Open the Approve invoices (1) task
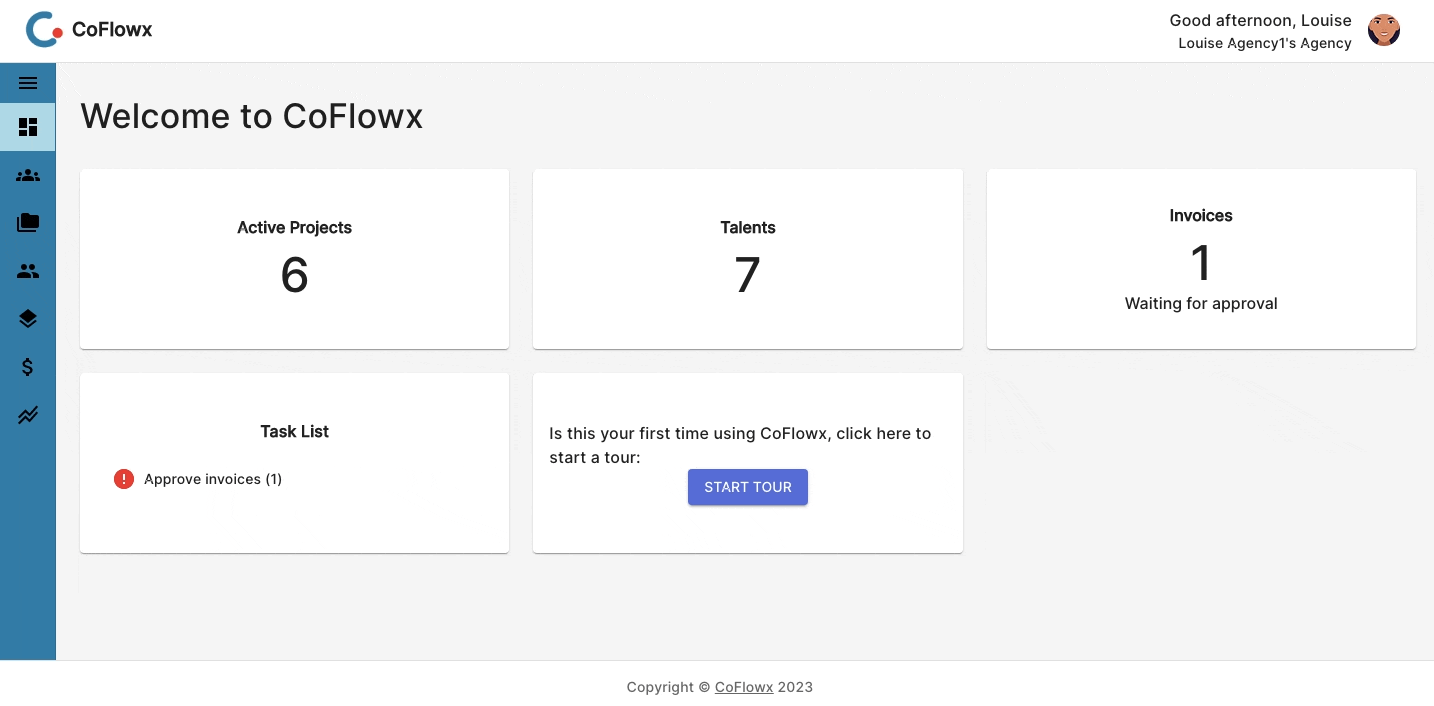 coord(213,479)
